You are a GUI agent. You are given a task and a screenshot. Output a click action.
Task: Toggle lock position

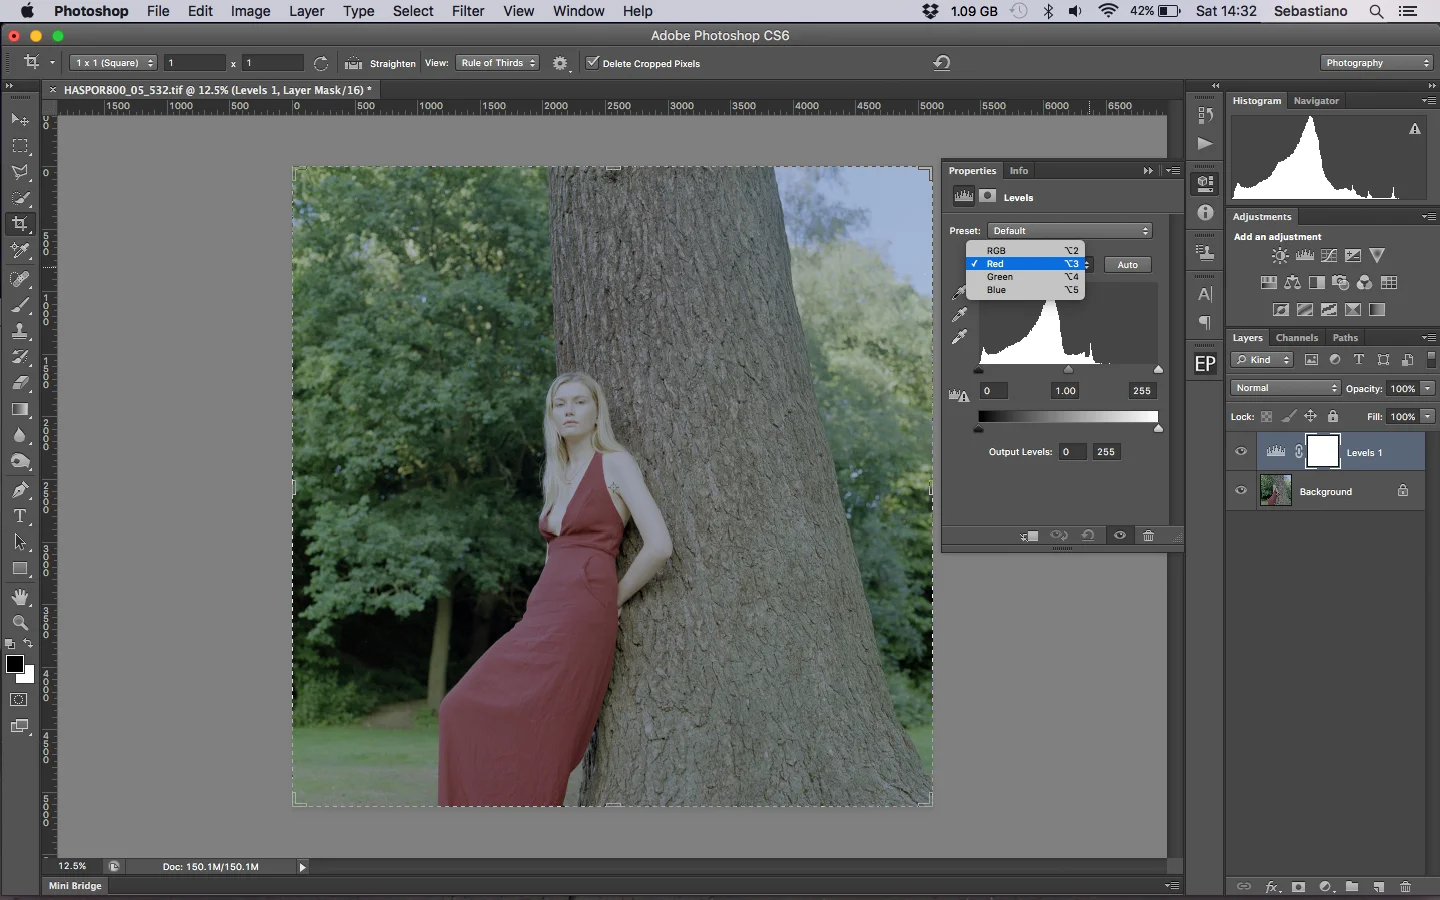(1311, 417)
